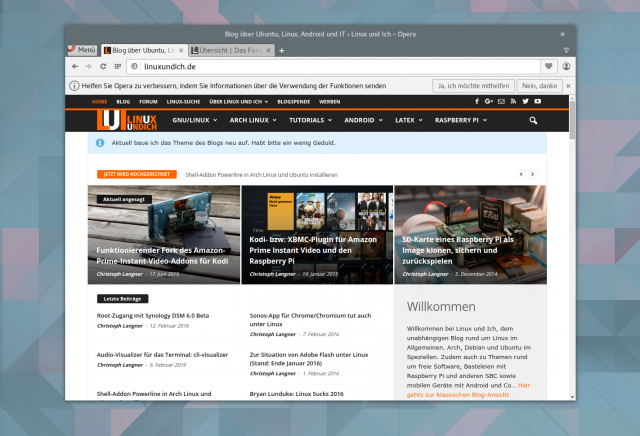Open the site search magnifier icon
This screenshot has width=640, height=436.
pyautogui.click(x=533, y=120)
